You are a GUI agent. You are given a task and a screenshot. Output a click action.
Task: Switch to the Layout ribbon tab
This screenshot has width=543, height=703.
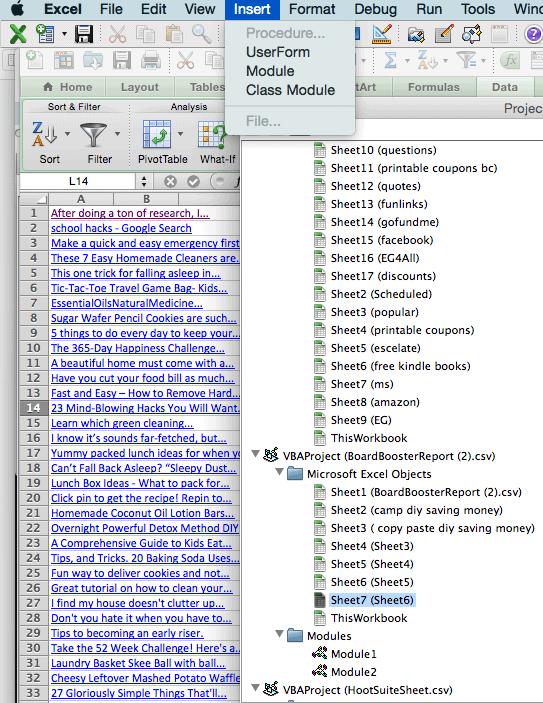tap(139, 87)
